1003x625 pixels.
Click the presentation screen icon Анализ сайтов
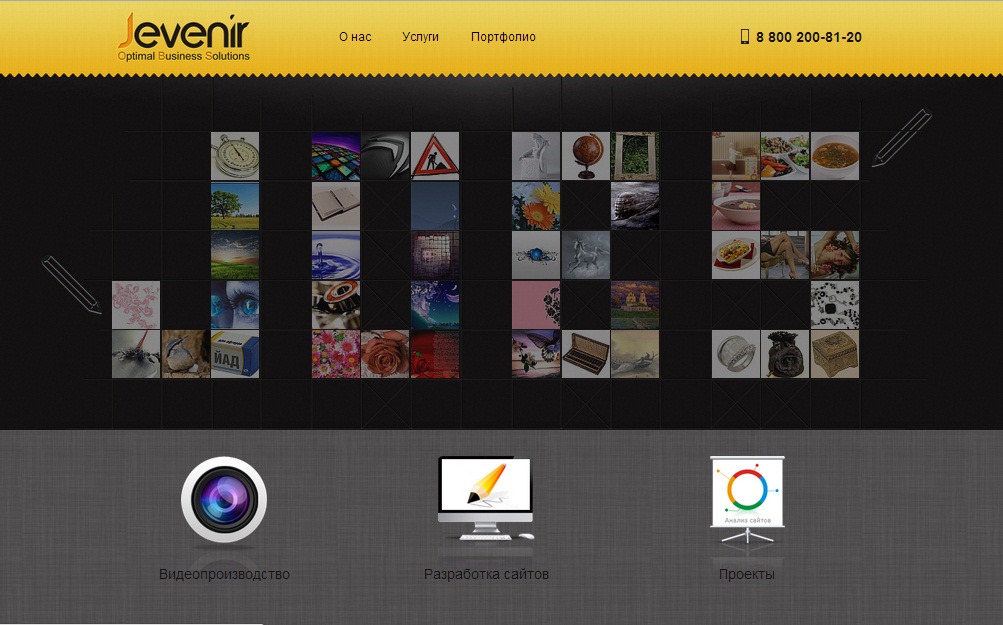pyautogui.click(x=747, y=500)
